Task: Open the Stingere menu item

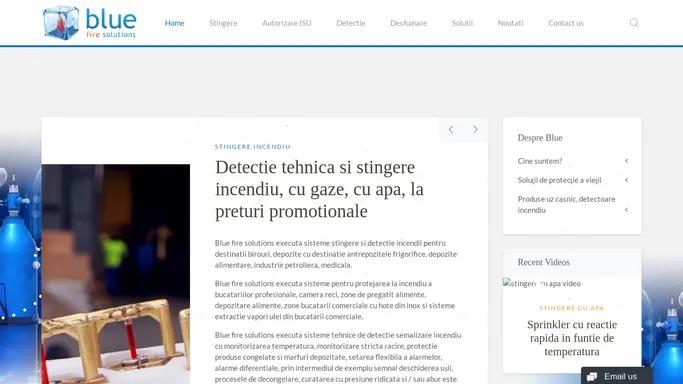Action: tap(223, 23)
